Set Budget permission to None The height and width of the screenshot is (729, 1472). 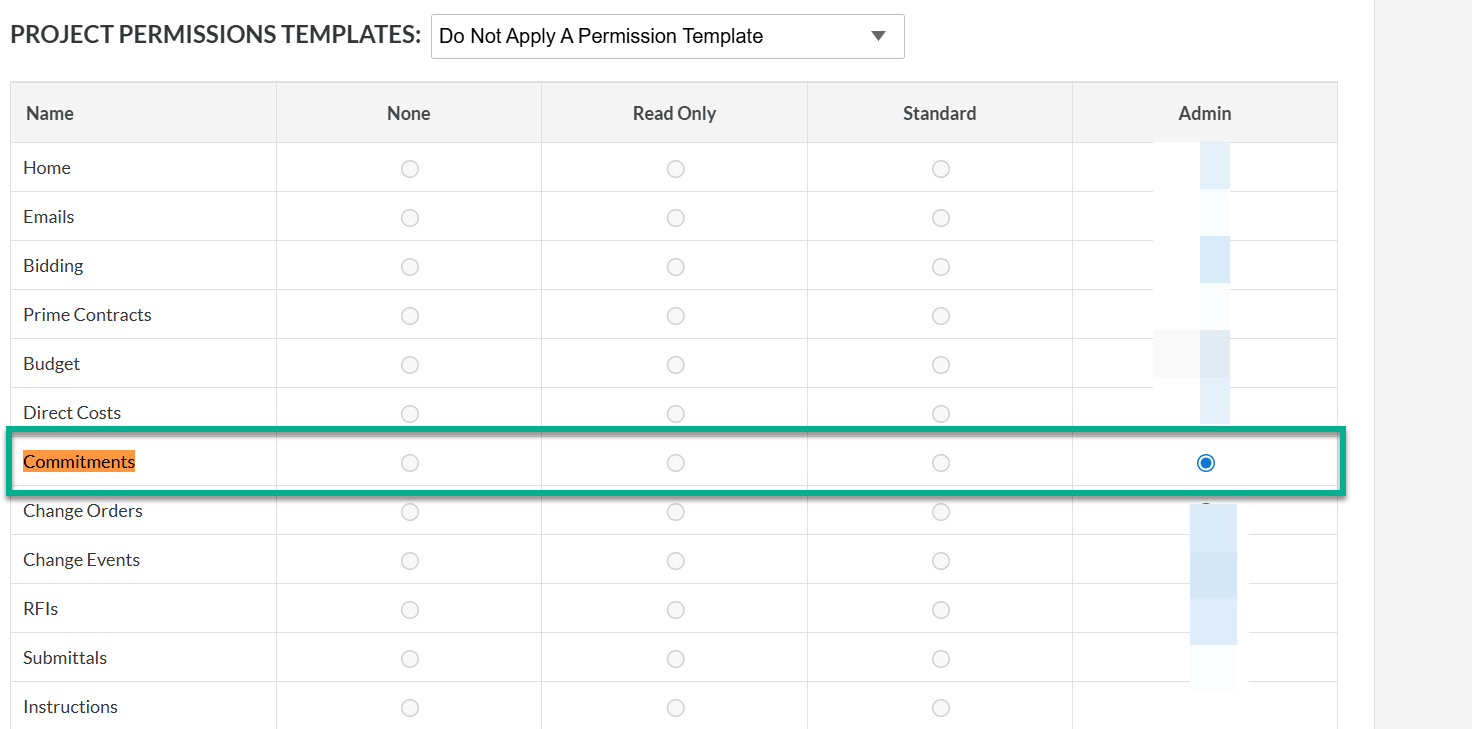click(x=410, y=365)
